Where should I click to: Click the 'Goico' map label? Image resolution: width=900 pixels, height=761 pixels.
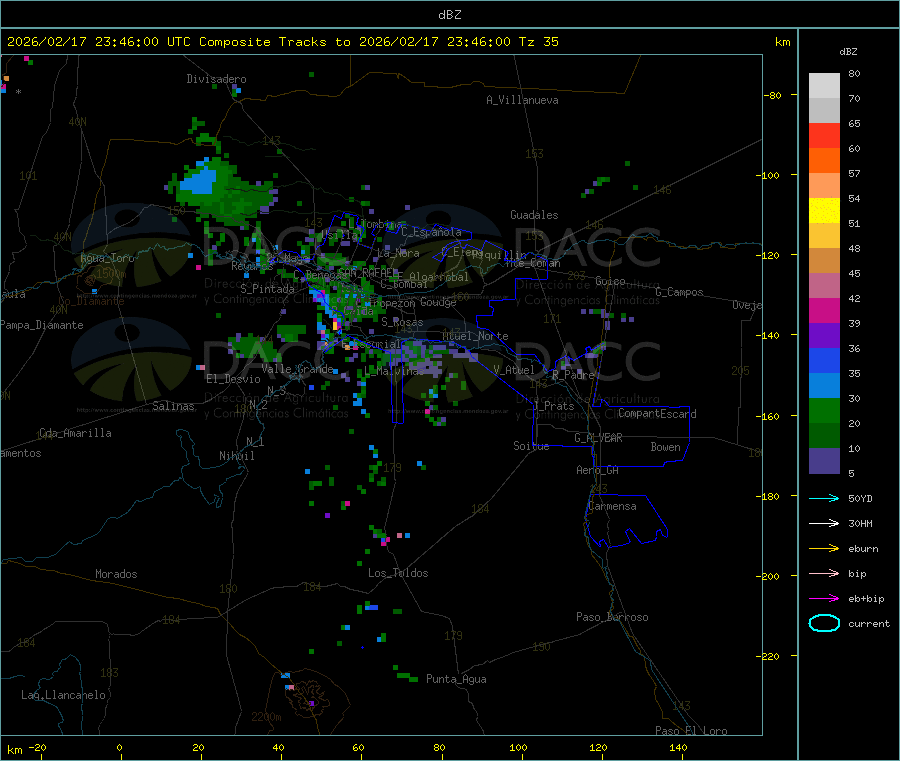610,281
